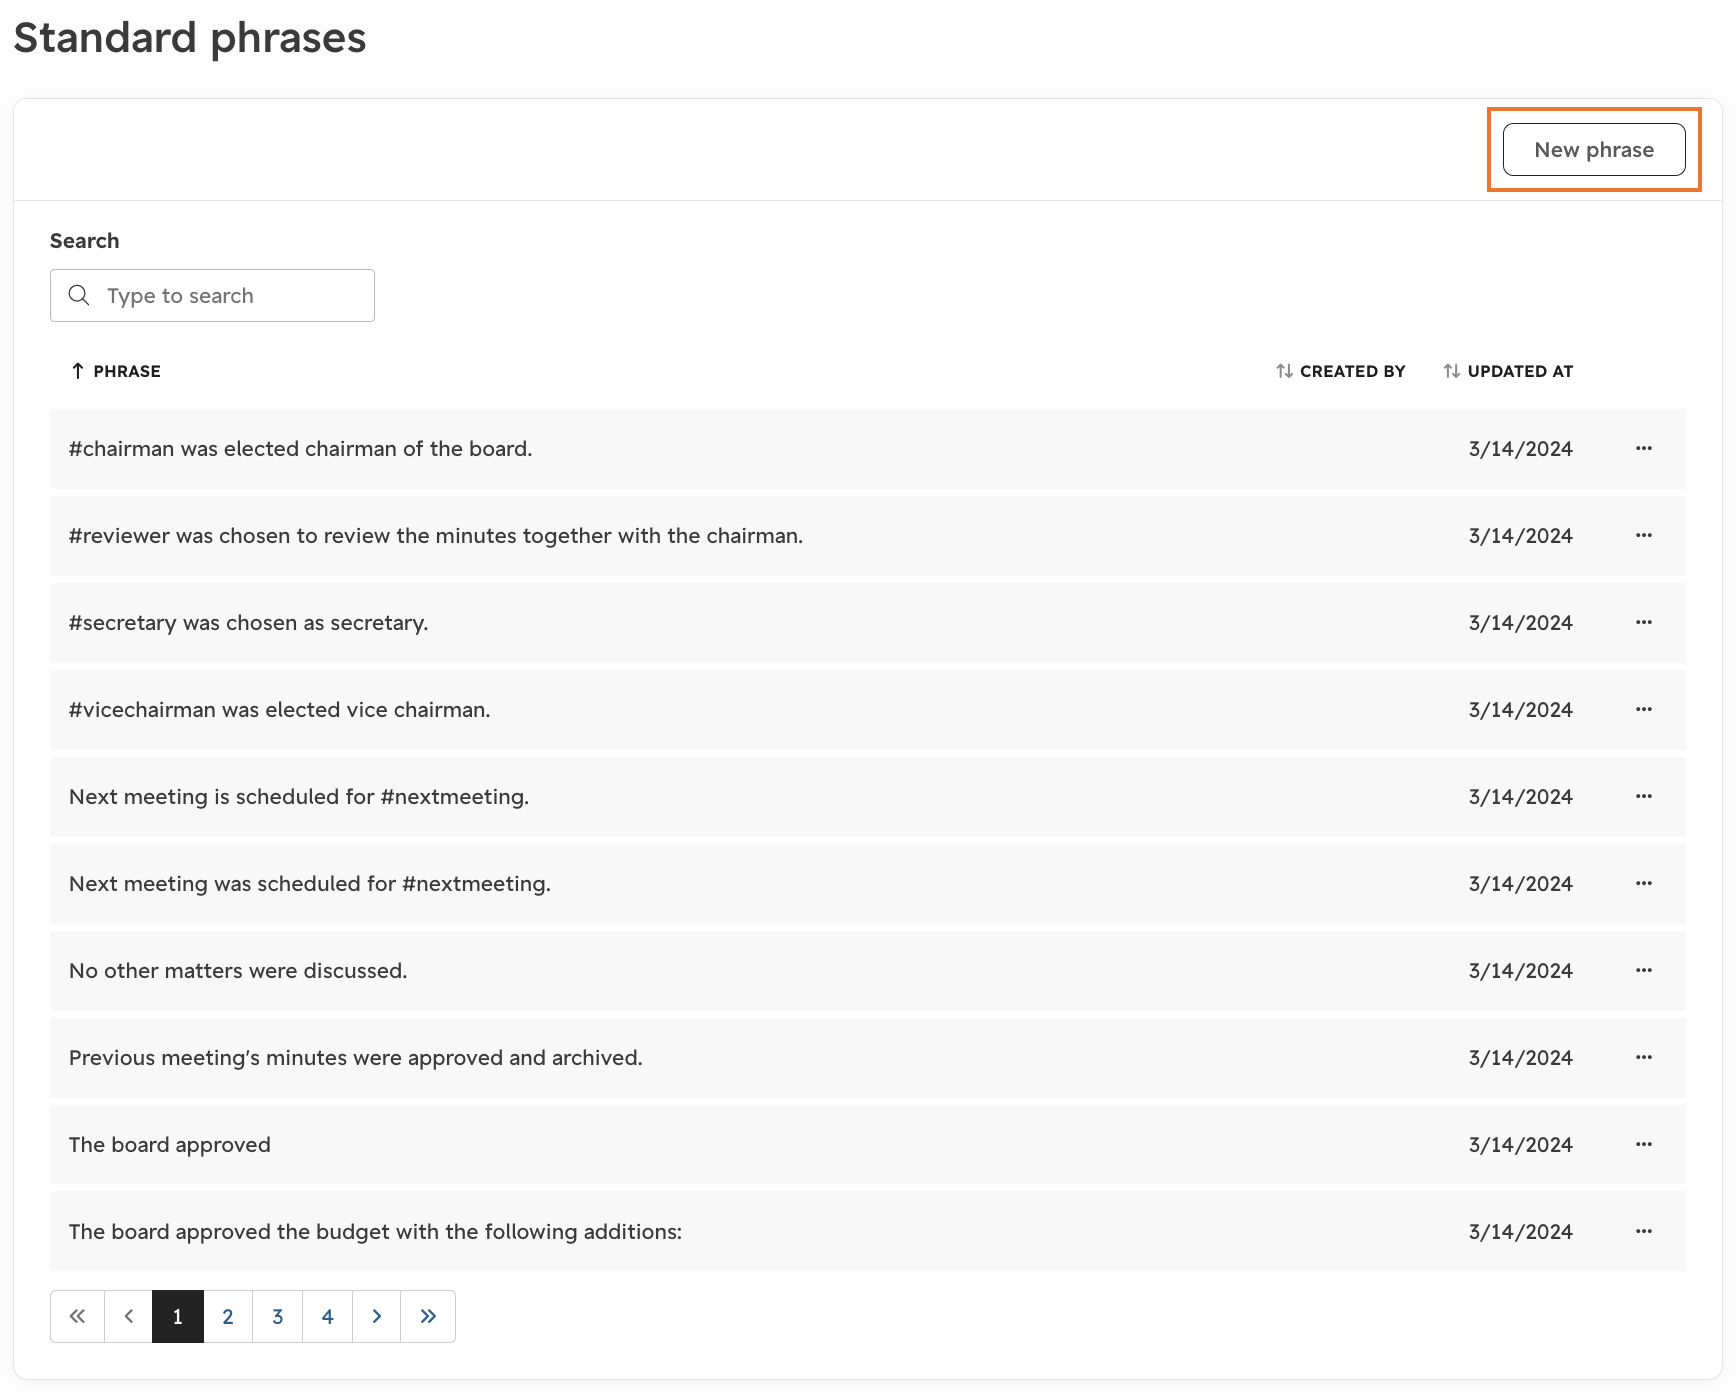Open options for 'Previous meeting's minutes' phrase
The image size is (1736, 1392).
pos(1643,1058)
